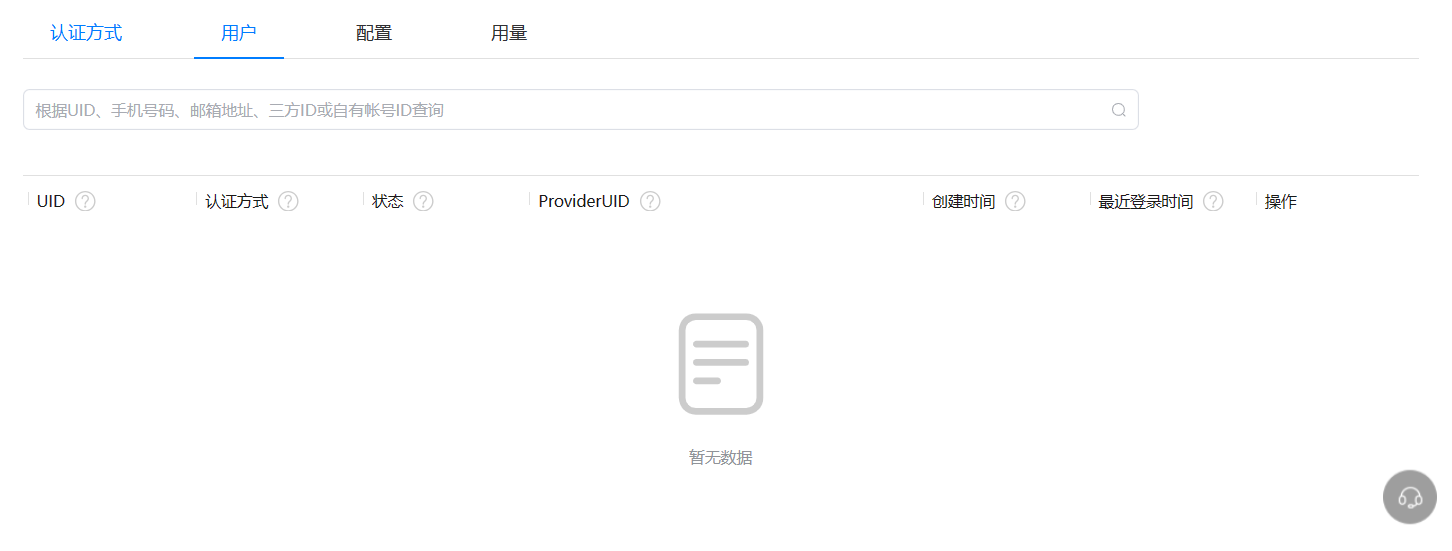View help icon for 创建时间 column

tap(1015, 201)
